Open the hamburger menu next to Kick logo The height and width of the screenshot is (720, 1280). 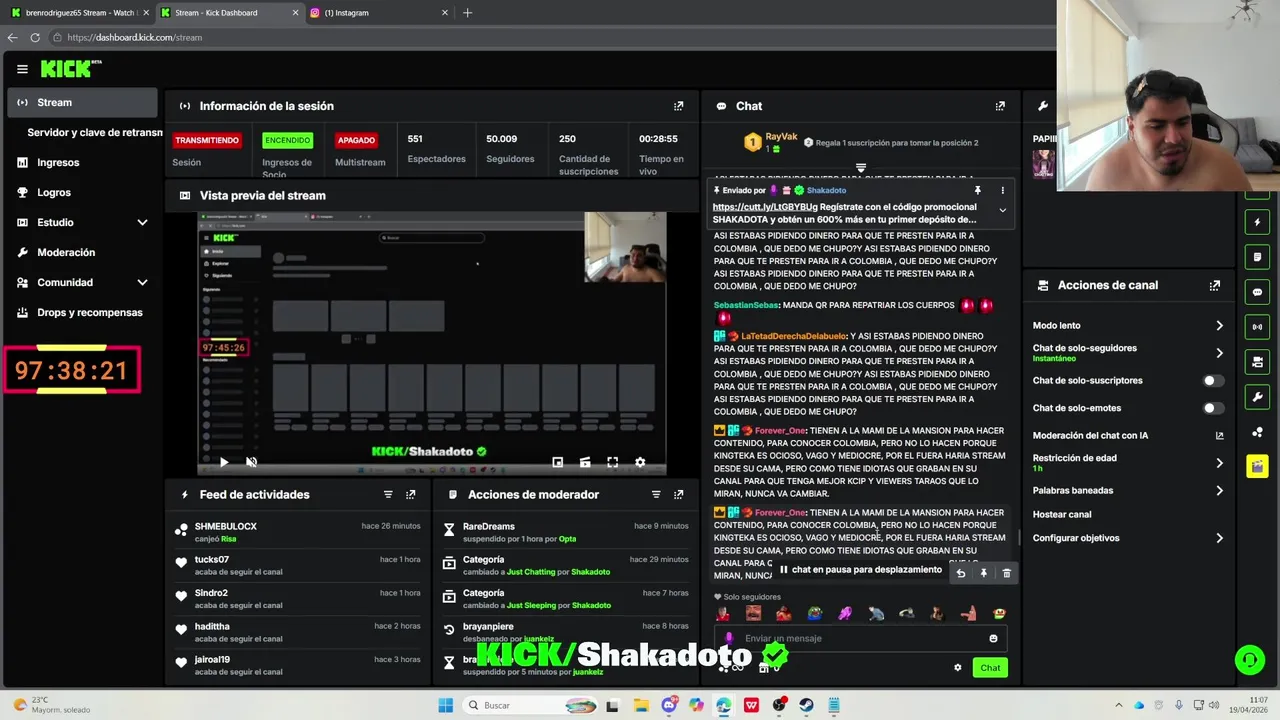point(22,69)
